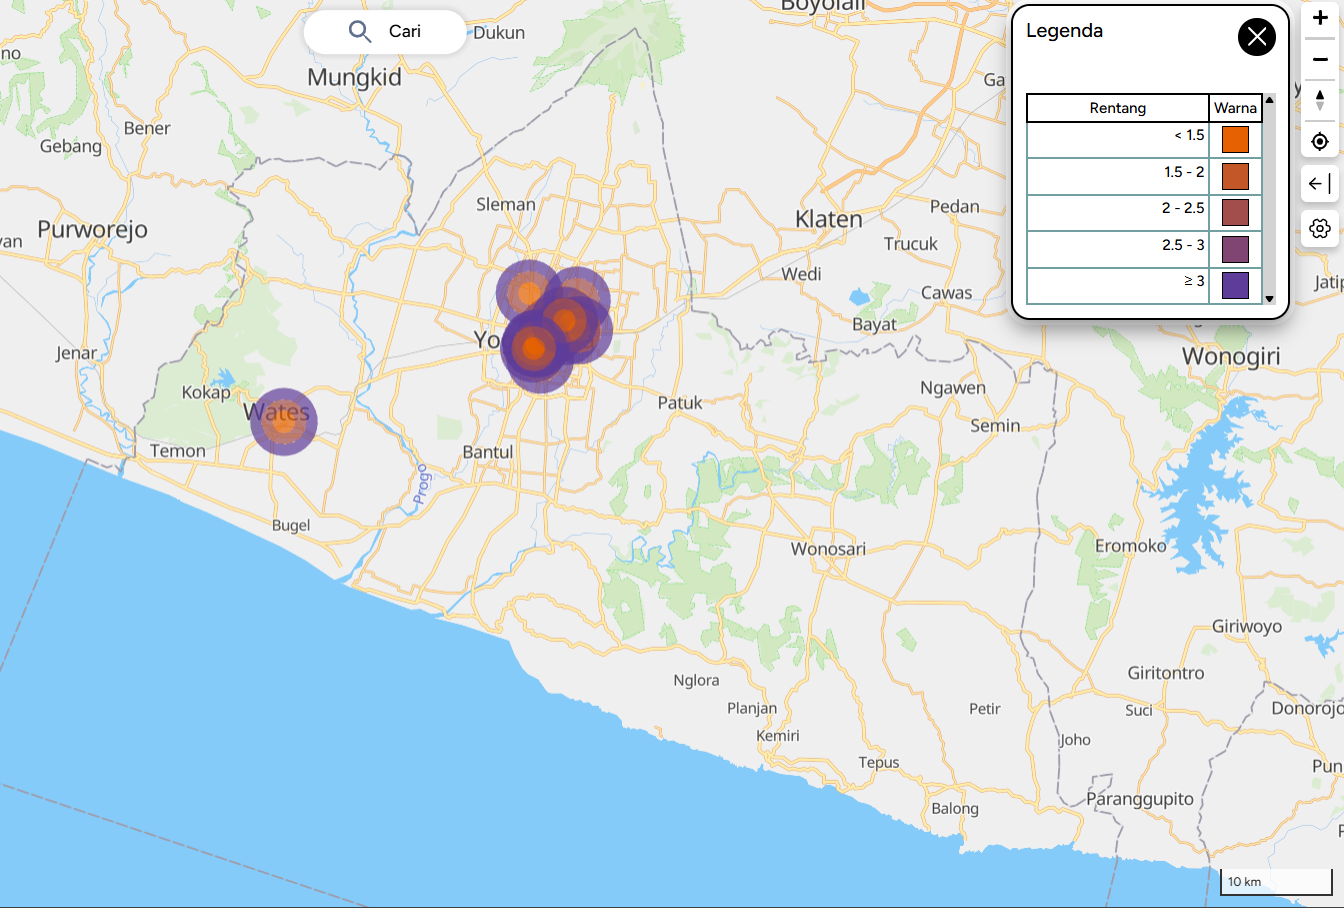Click the search magnifier icon
The width and height of the screenshot is (1344, 908).
click(x=359, y=32)
